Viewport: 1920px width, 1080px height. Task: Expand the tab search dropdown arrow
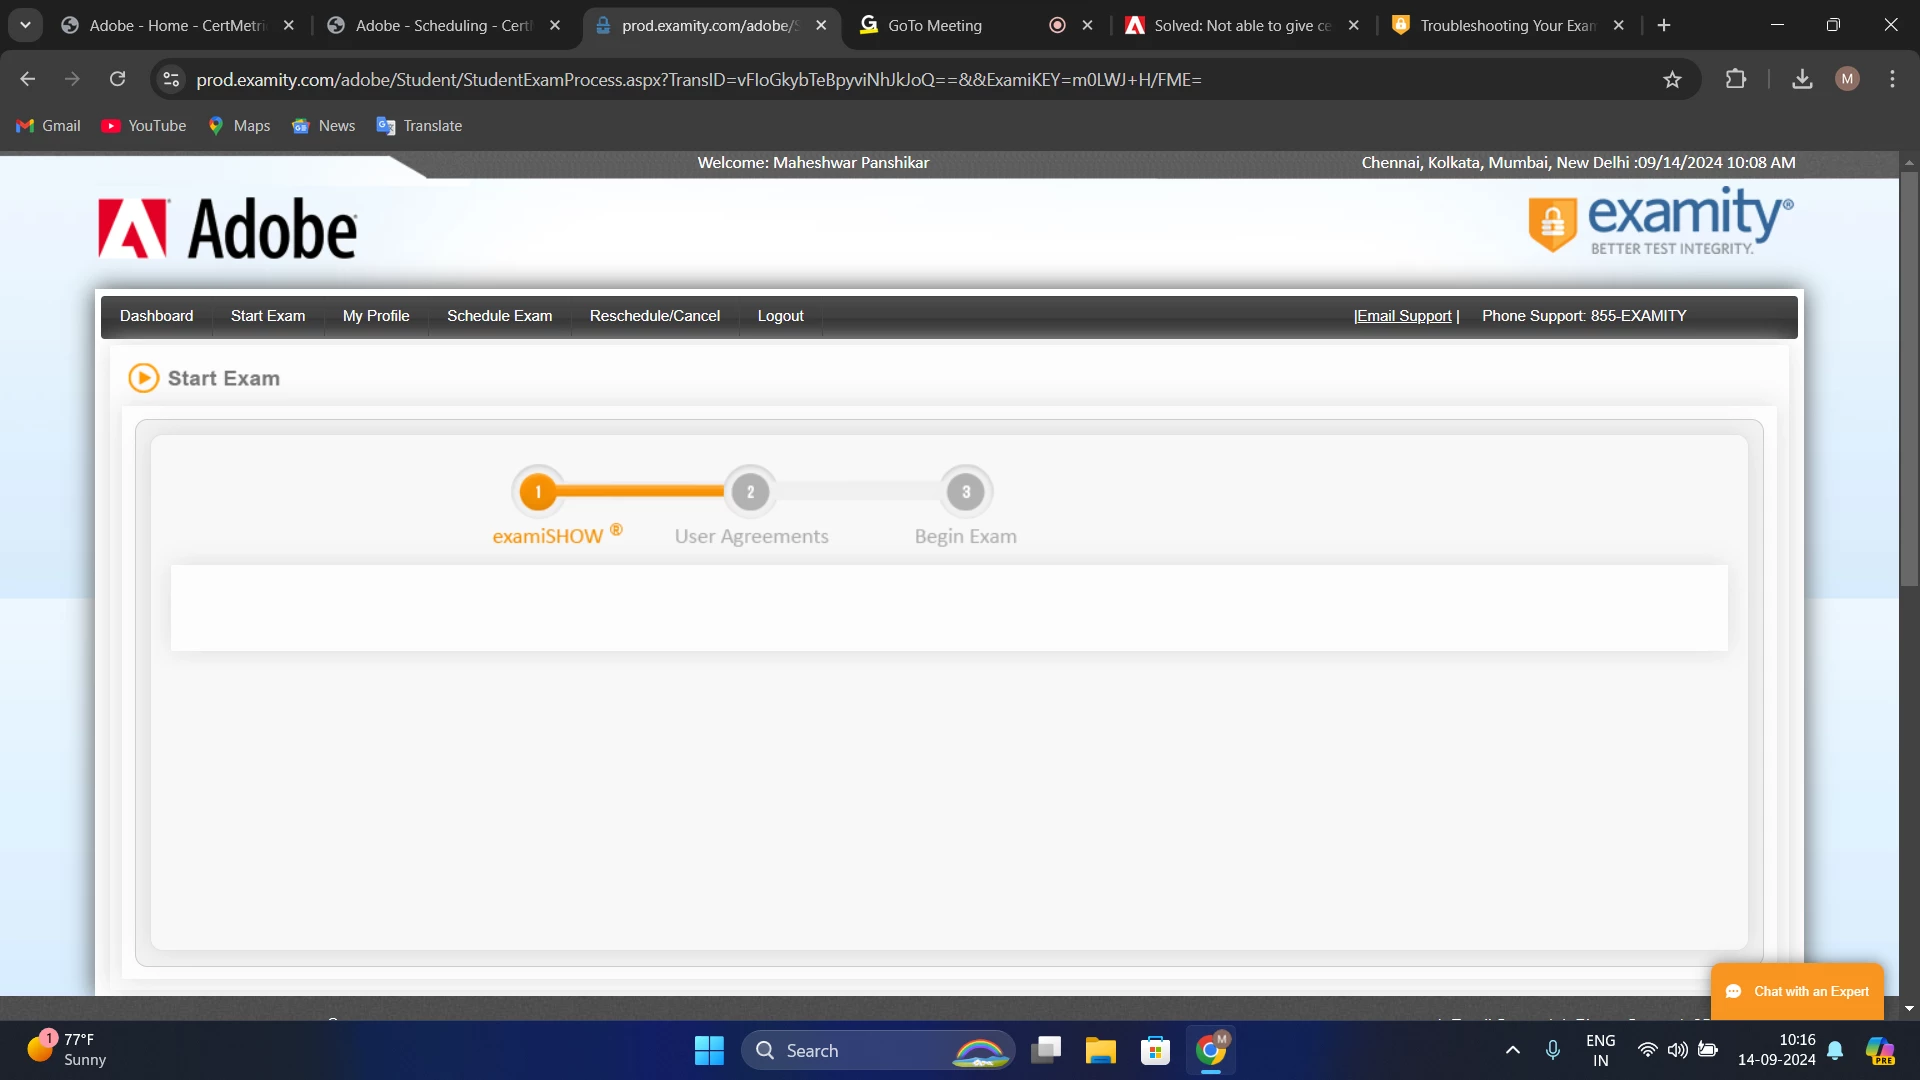(x=25, y=25)
